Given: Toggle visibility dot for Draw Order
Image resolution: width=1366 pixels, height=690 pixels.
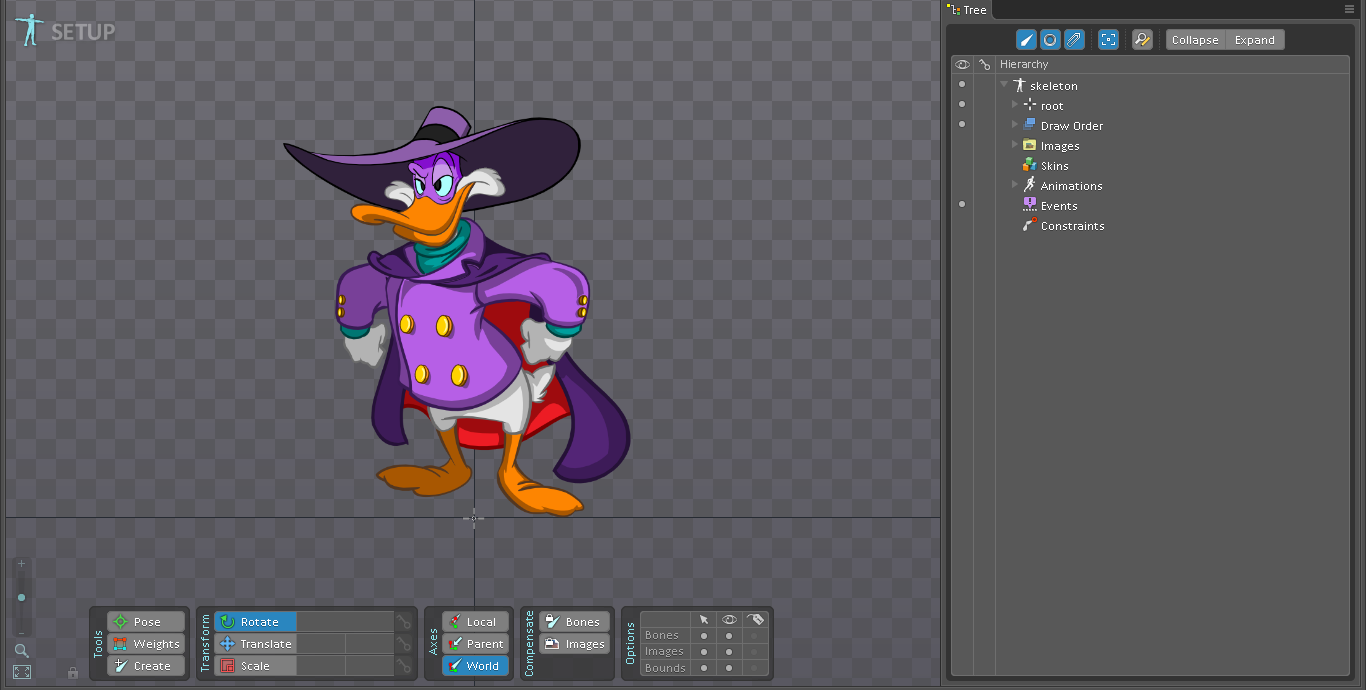Looking at the screenshot, I should pos(962,124).
